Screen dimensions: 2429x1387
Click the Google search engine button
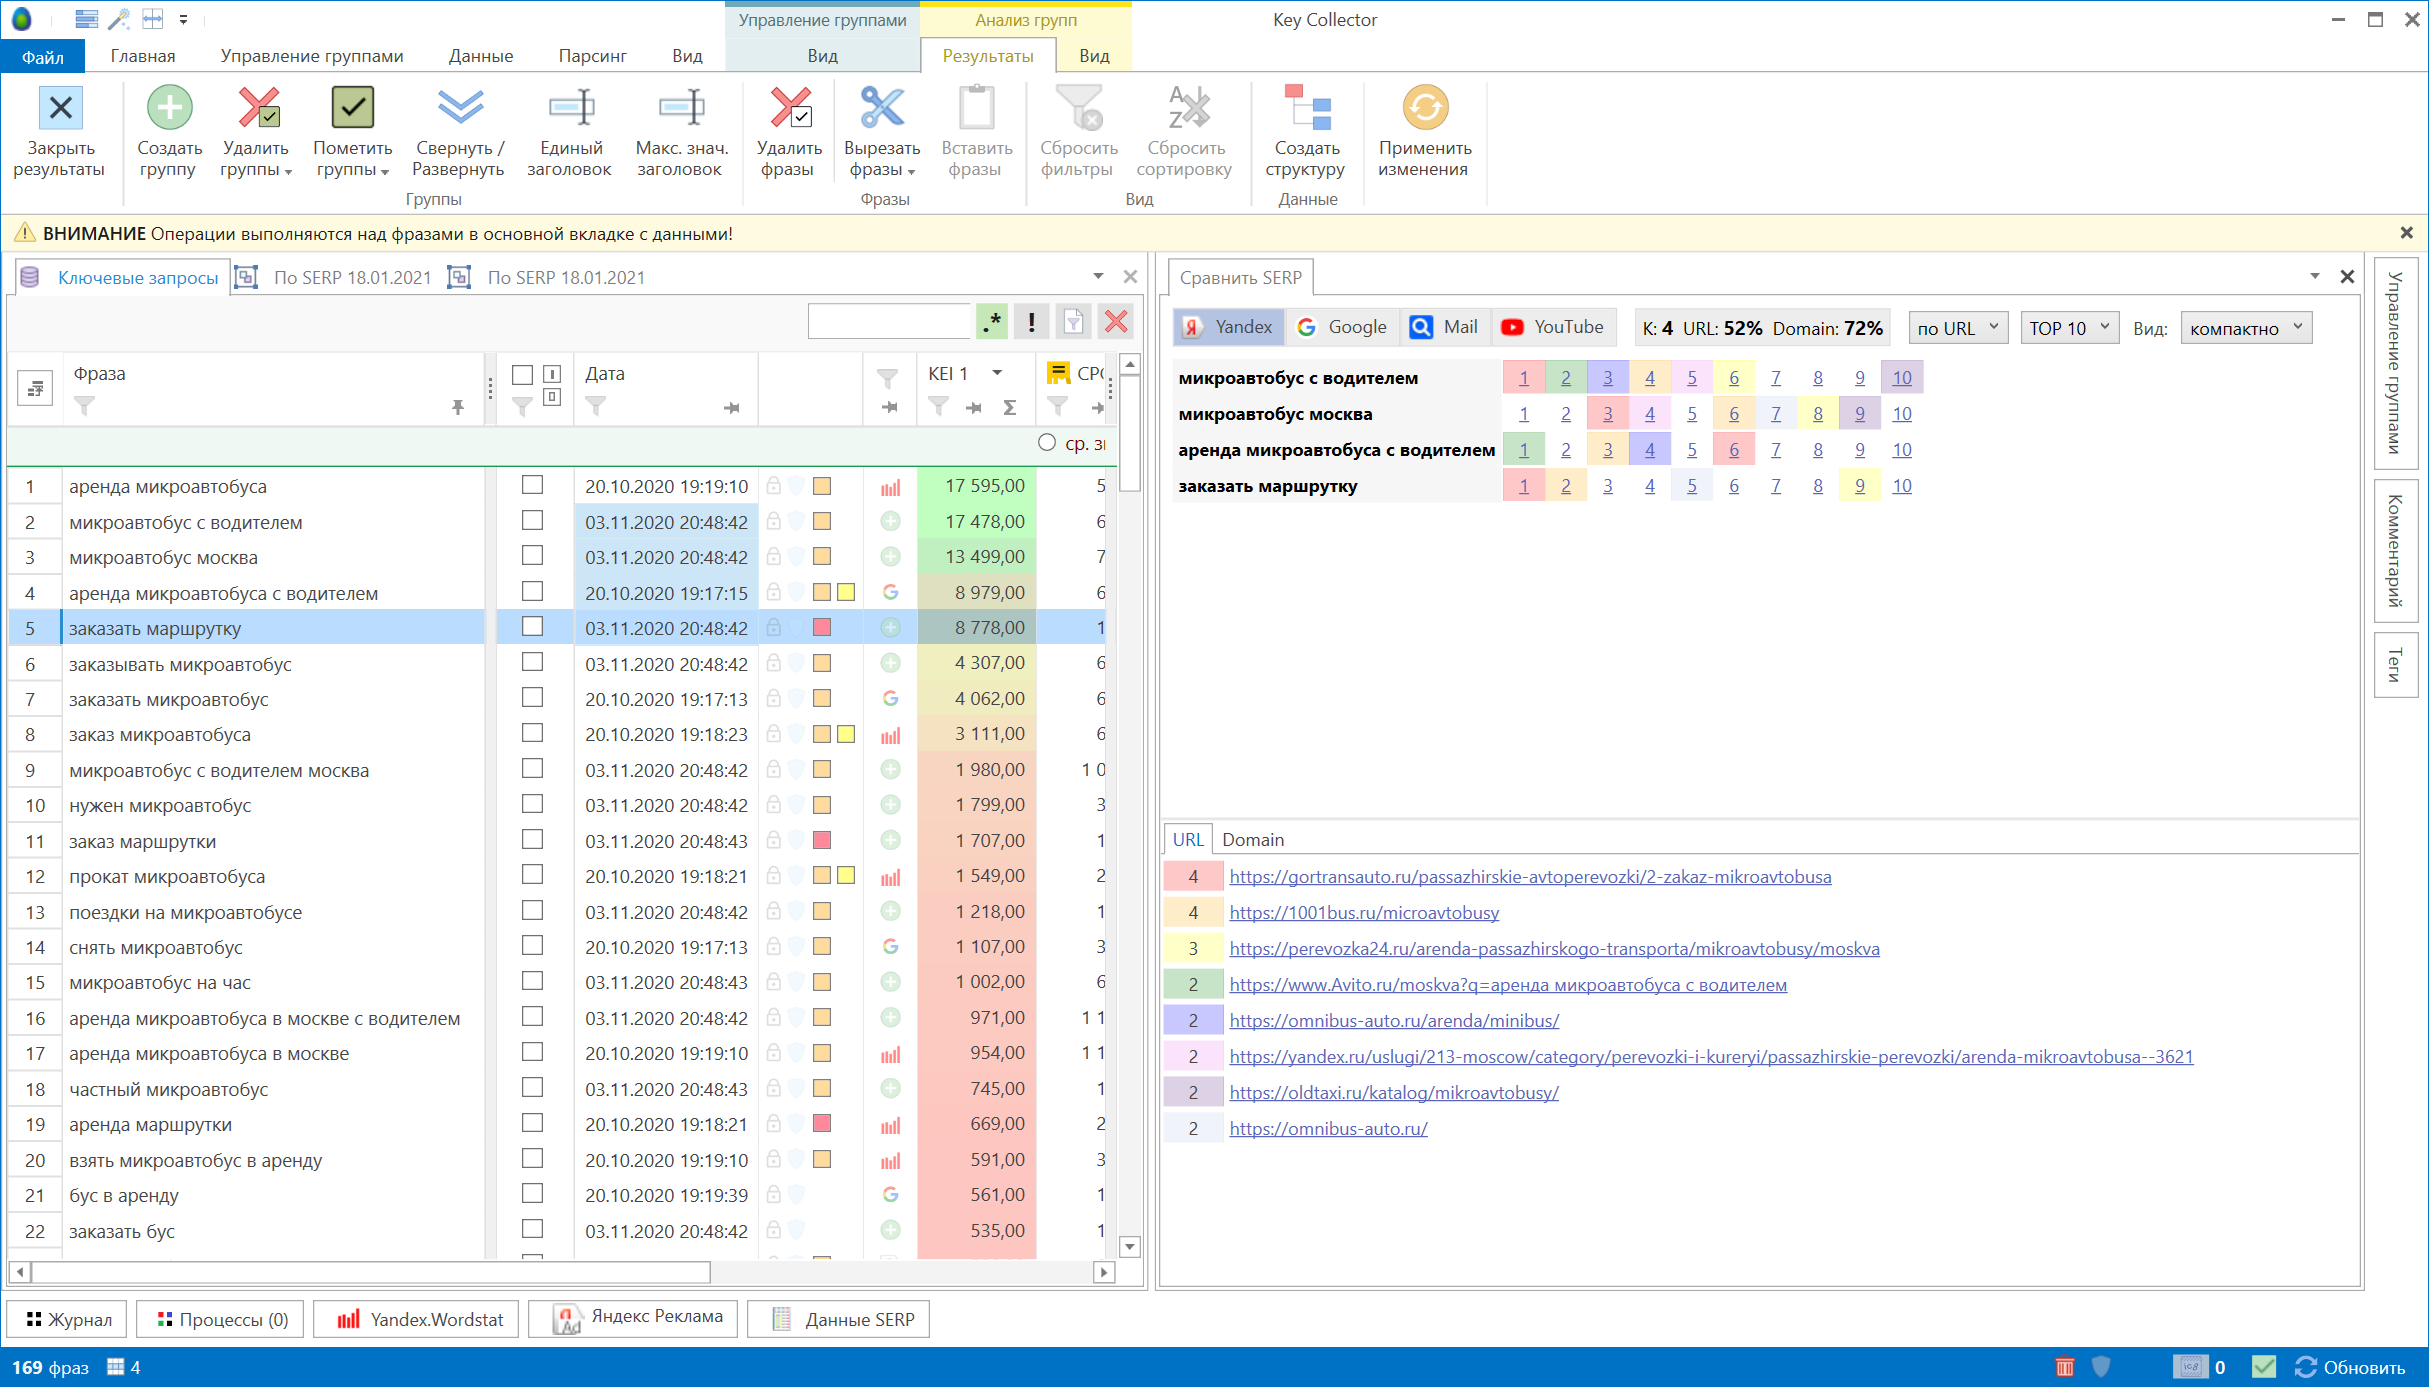(1342, 327)
